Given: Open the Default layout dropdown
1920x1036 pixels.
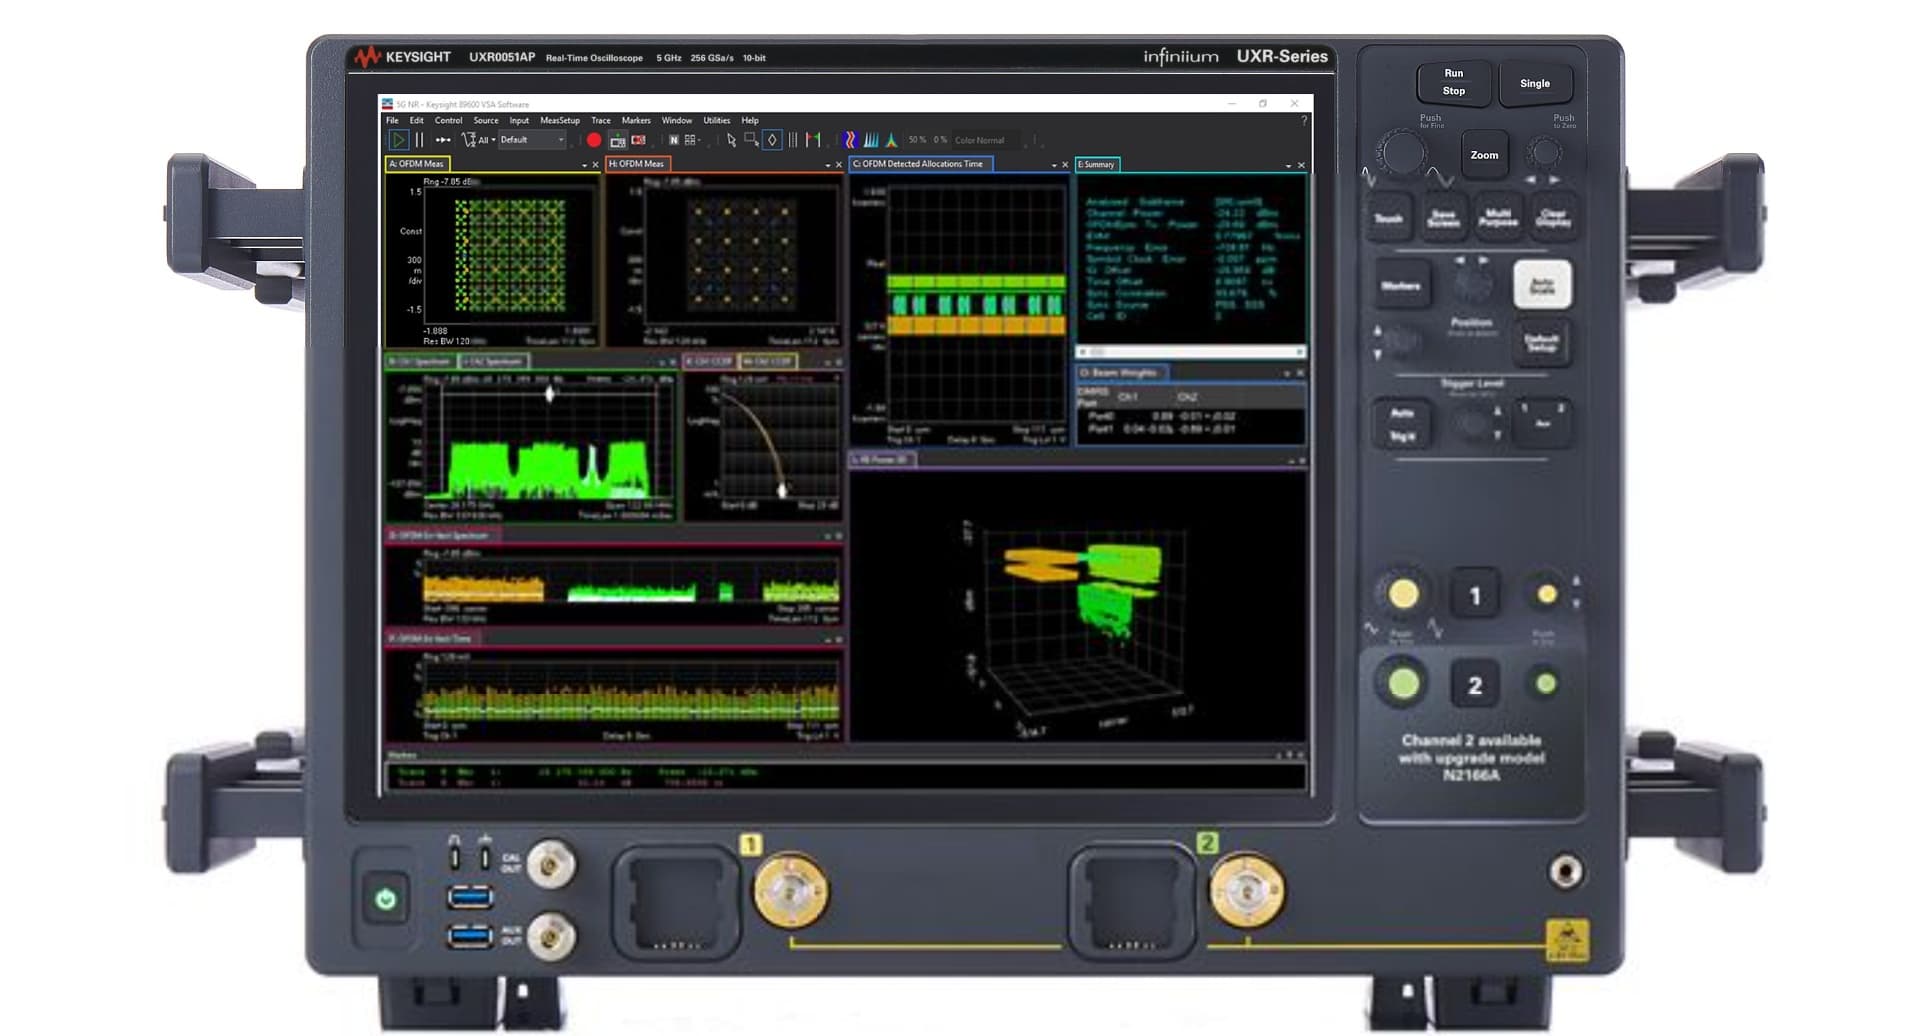Looking at the screenshot, I should pos(532,140).
